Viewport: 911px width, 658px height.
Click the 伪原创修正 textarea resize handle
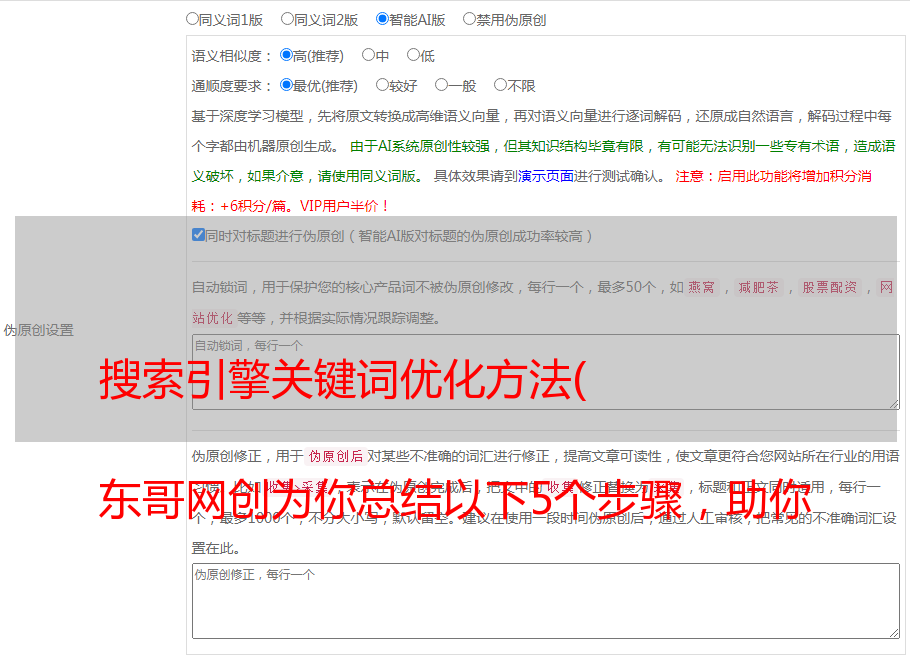tap(893, 632)
